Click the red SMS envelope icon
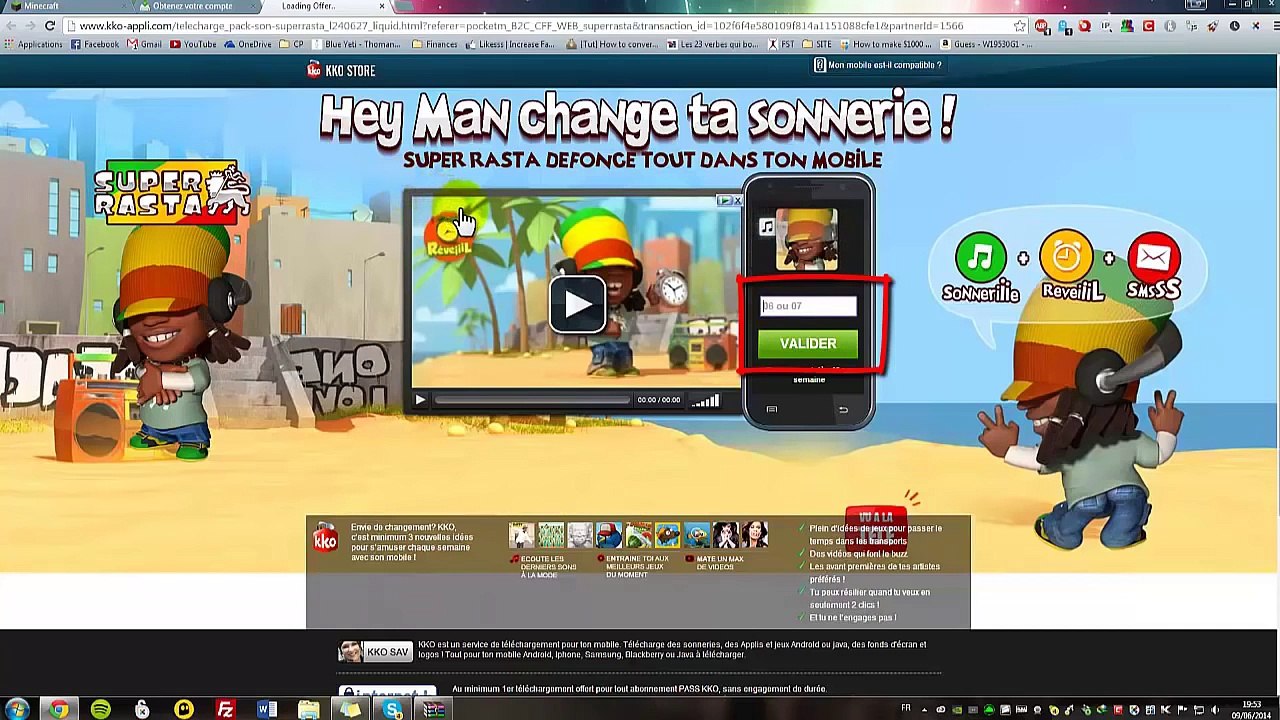 pos(1153,258)
